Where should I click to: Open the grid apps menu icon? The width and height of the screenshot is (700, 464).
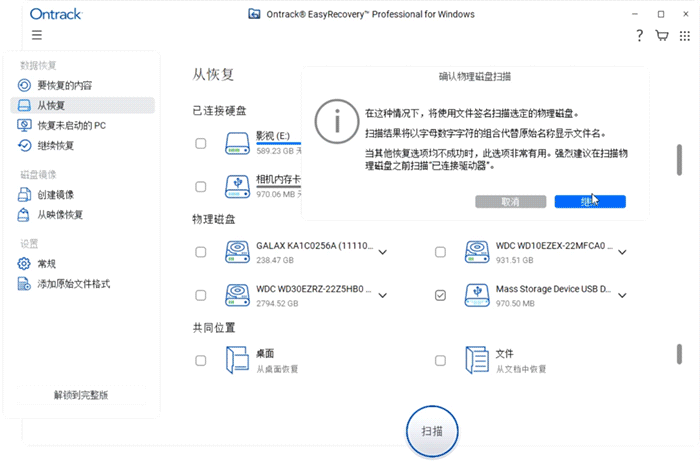pyautogui.click(x=684, y=36)
